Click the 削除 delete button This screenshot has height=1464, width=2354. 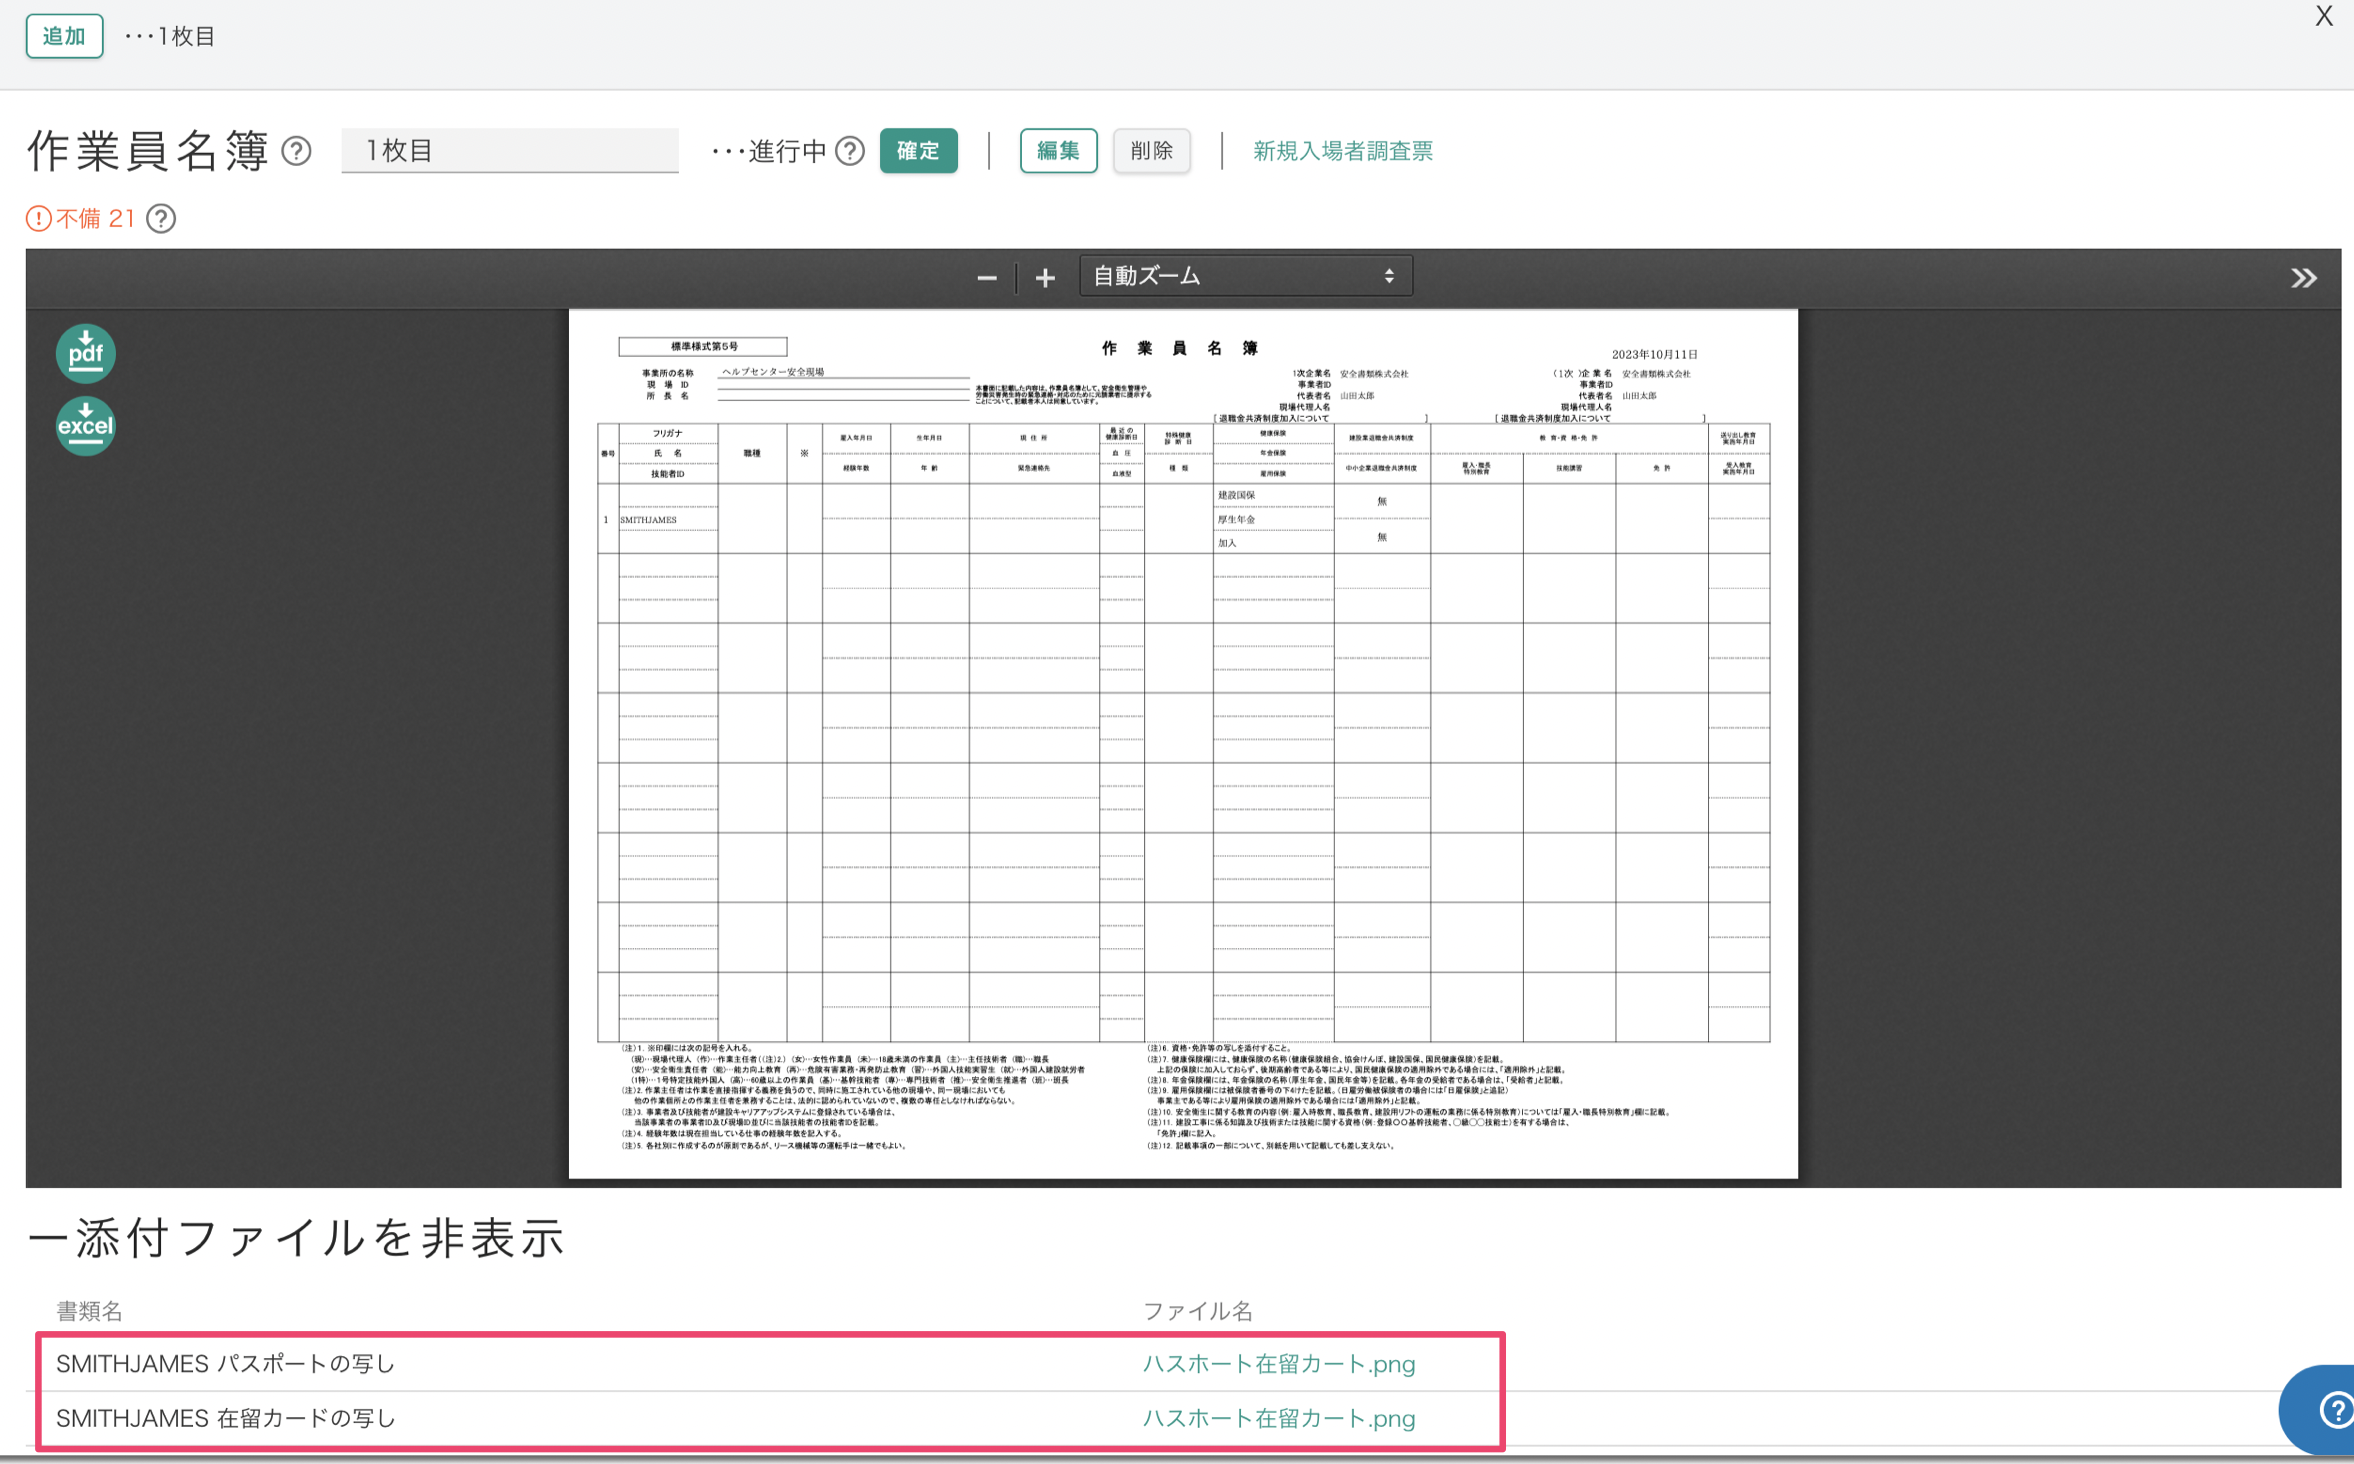(1151, 151)
